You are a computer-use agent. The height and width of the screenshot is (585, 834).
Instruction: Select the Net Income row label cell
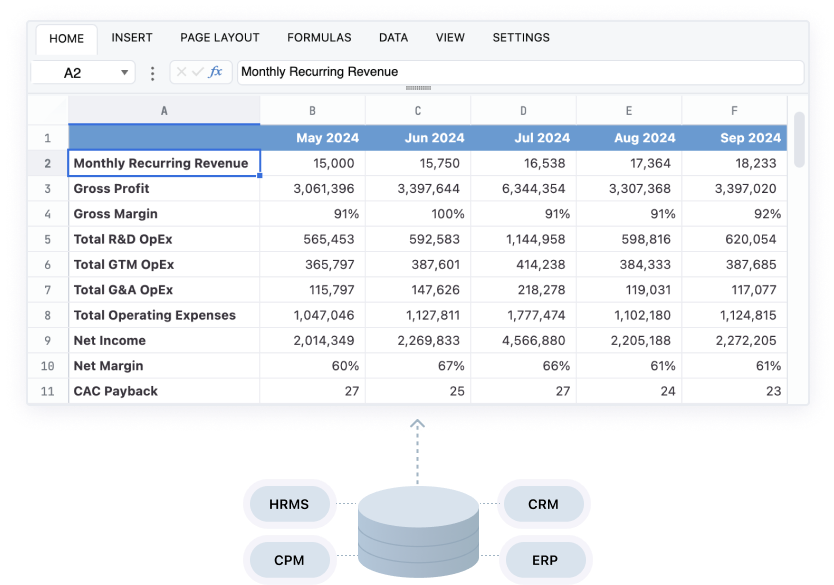tap(164, 341)
